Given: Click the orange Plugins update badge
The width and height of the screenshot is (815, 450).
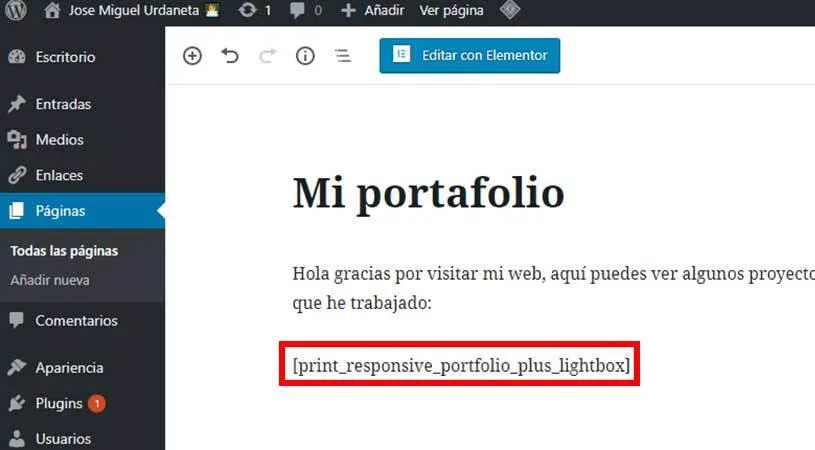Looking at the screenshot, I should (97, 403).
